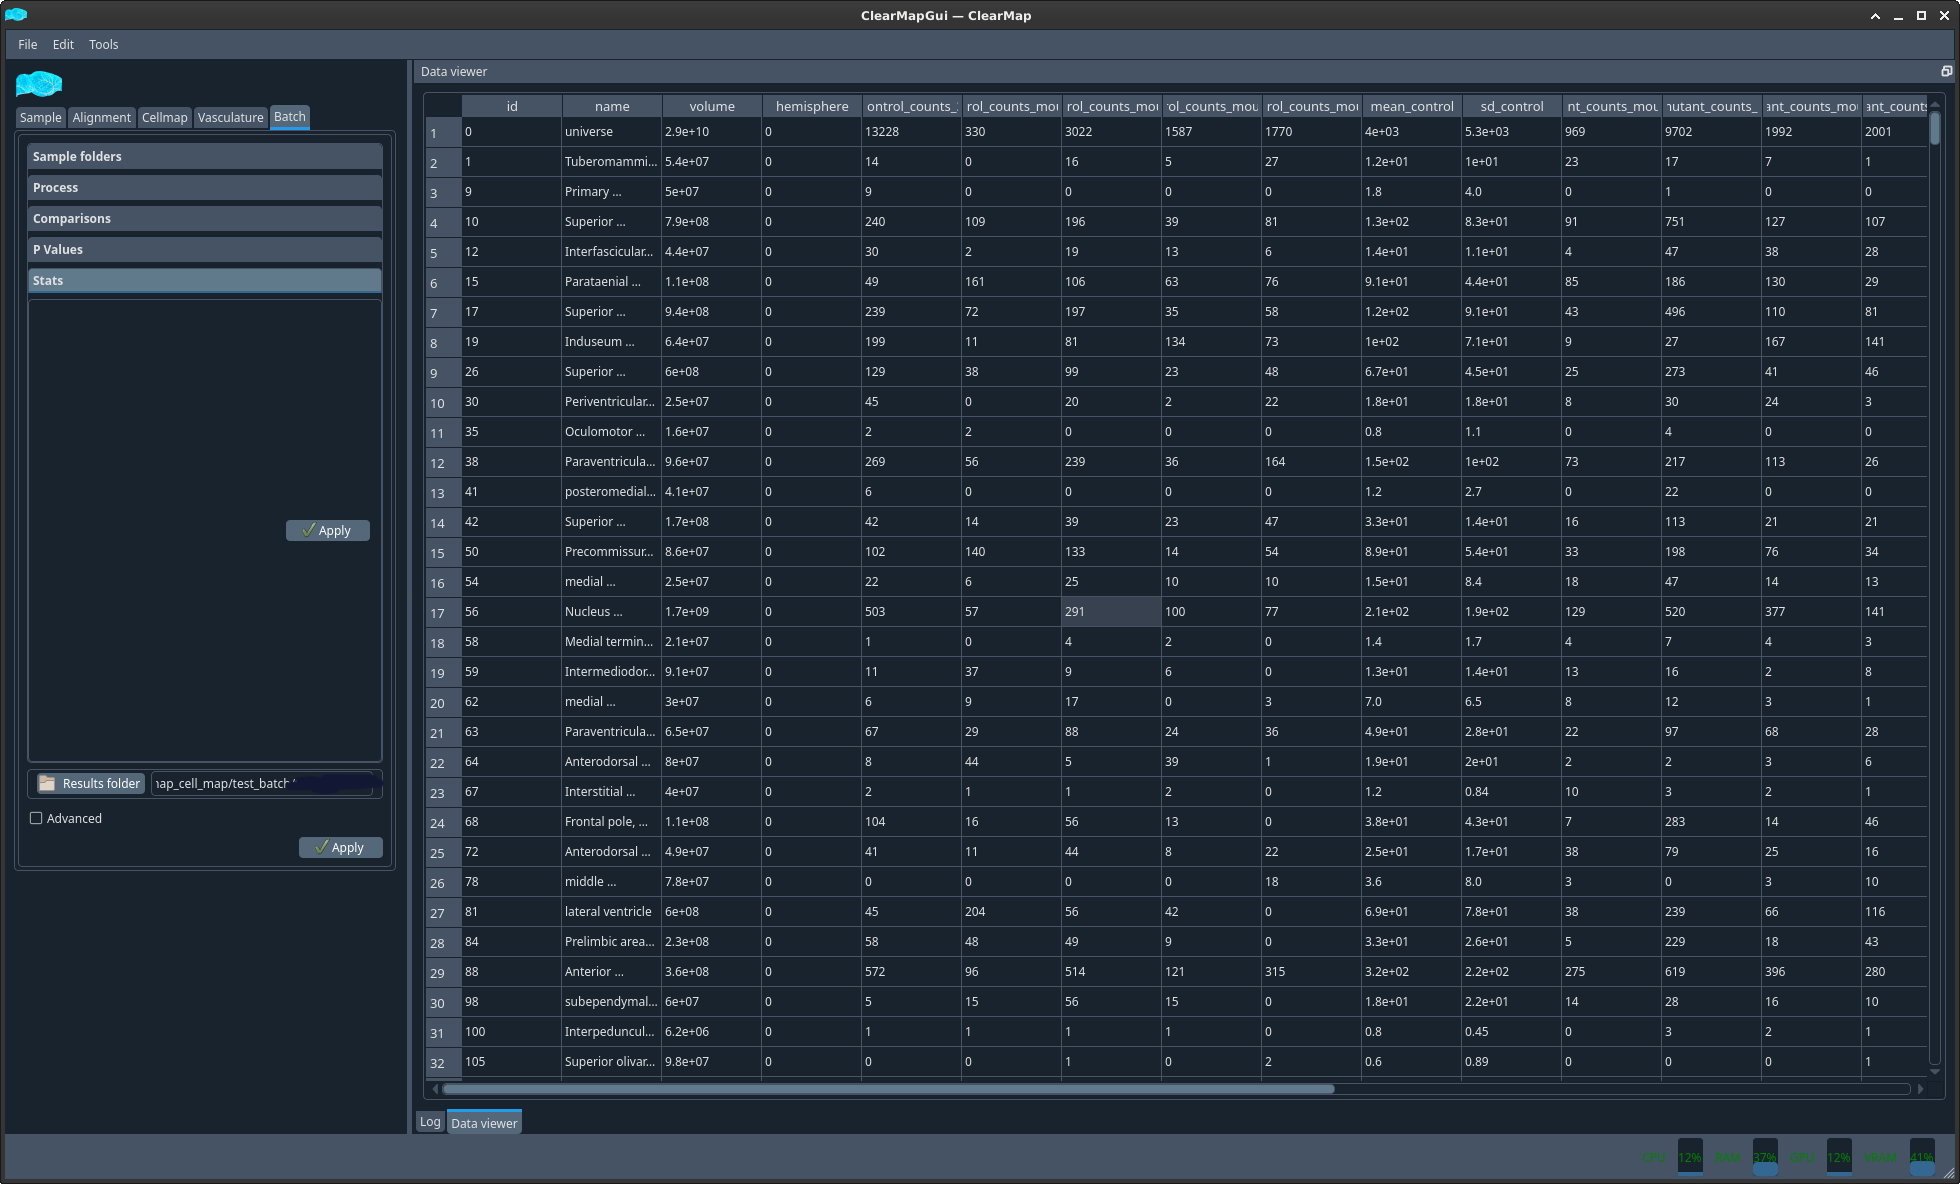Click the Stats section in sidebar

click(203, 280)
